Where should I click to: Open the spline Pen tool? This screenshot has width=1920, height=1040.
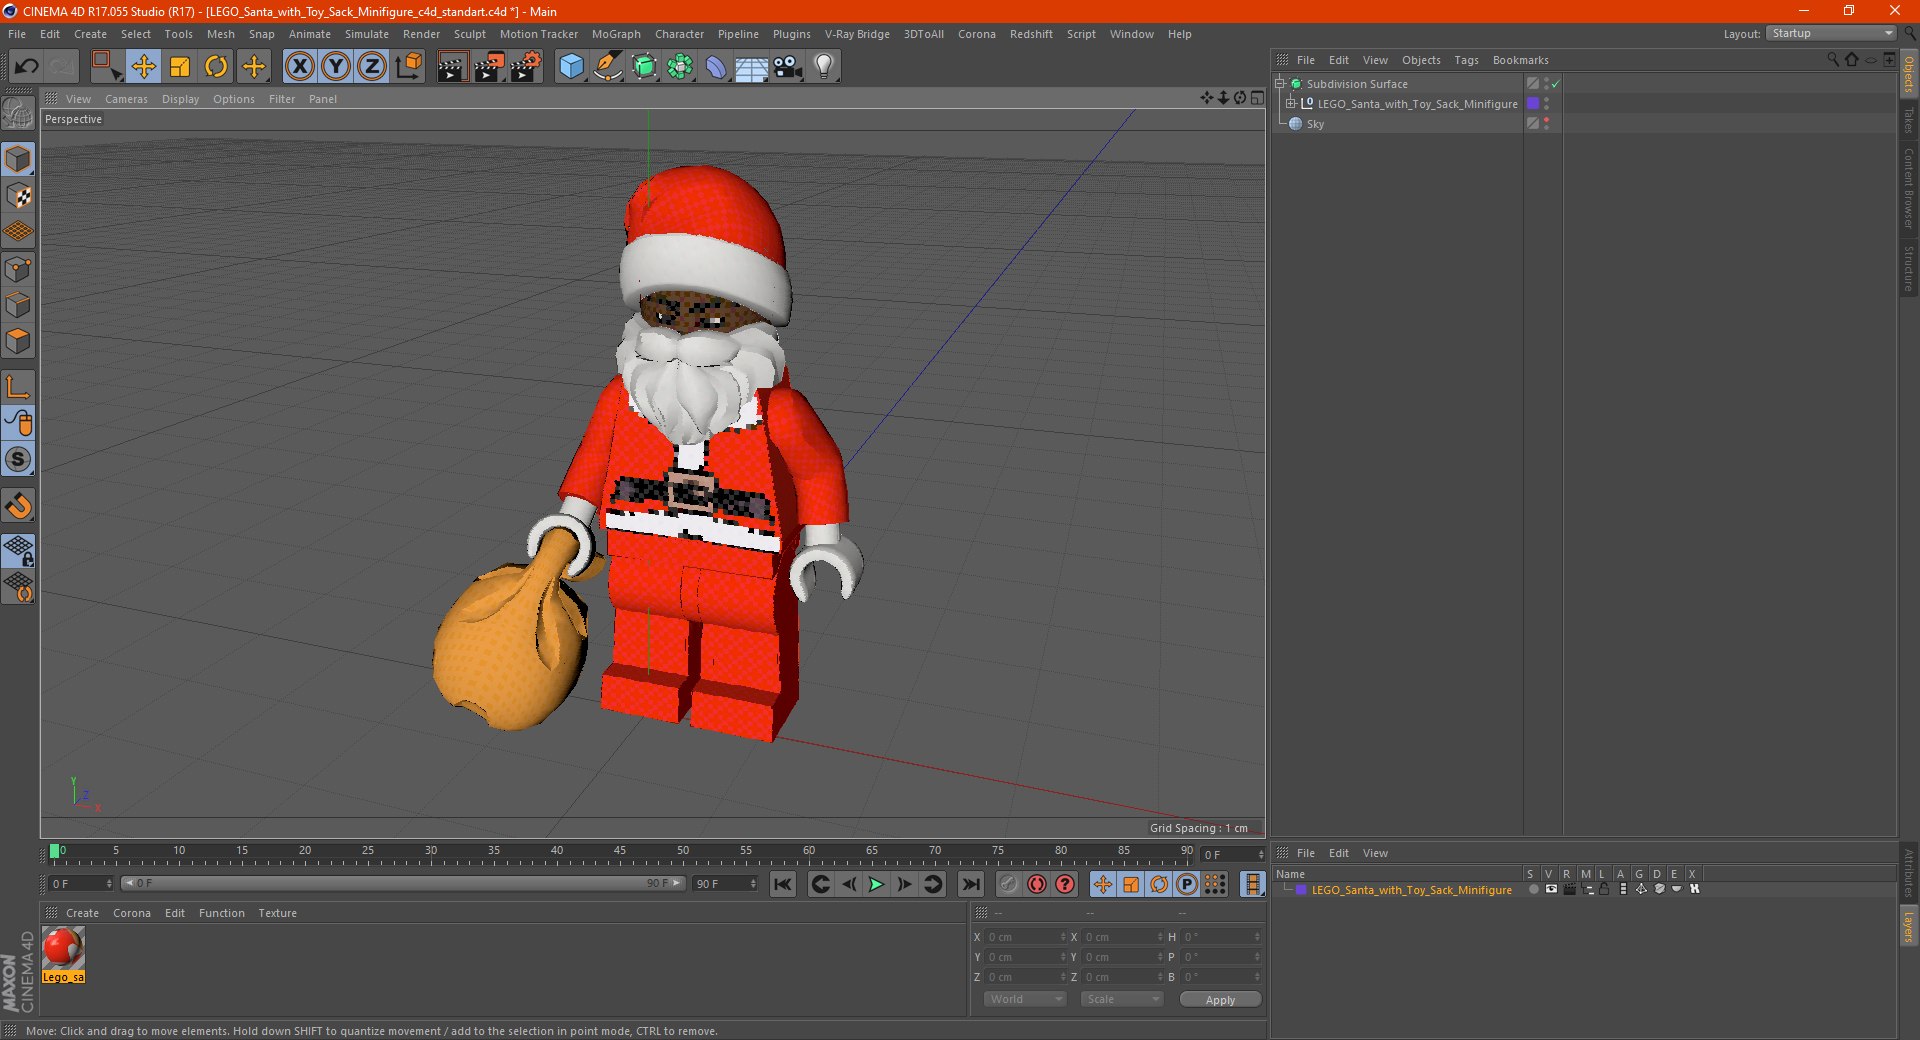[x=607, y=67]
